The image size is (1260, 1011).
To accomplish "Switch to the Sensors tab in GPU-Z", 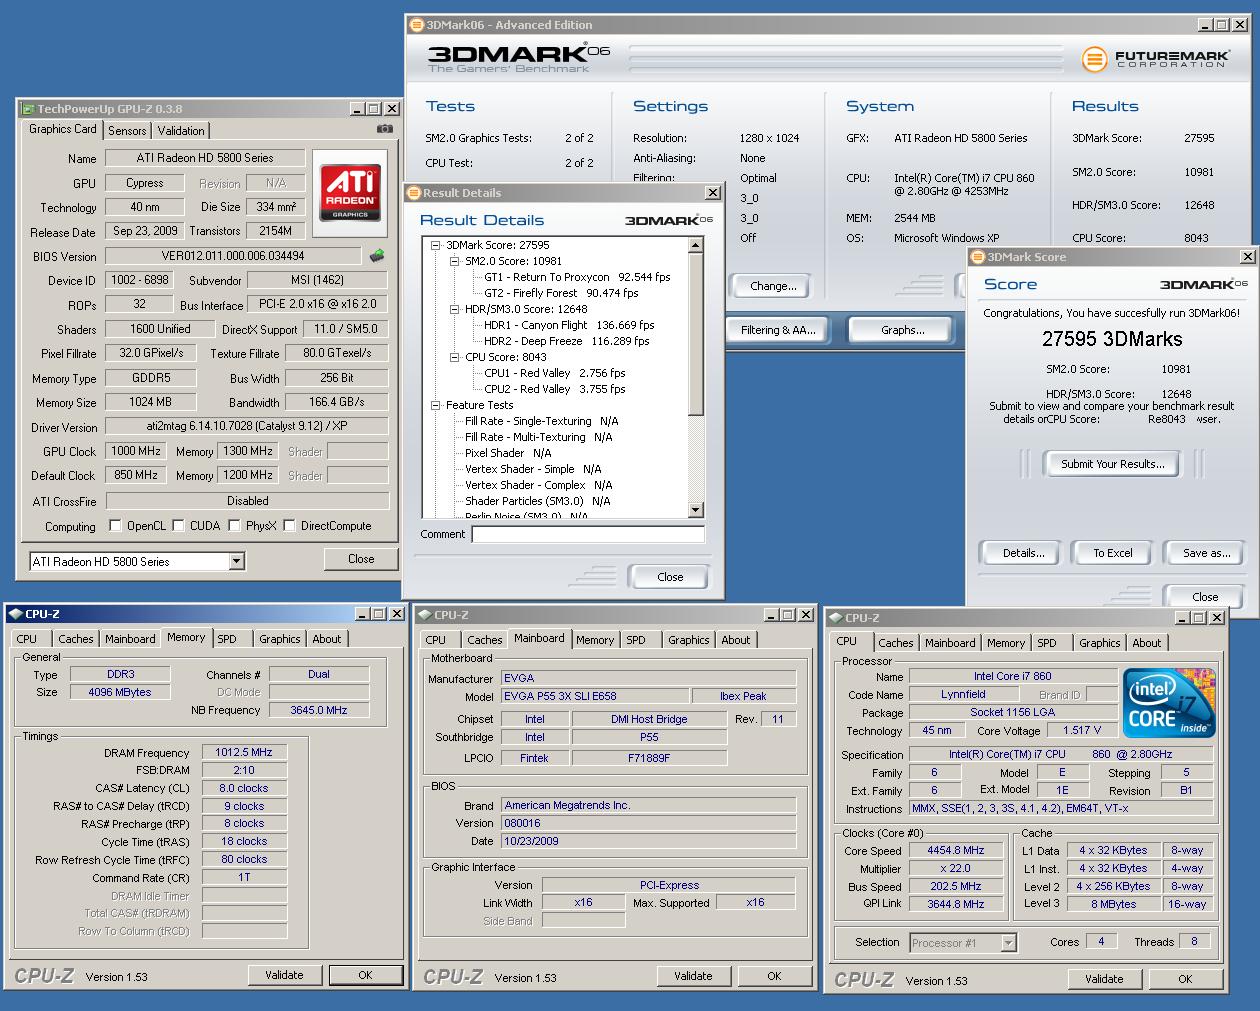I will 127,131.
